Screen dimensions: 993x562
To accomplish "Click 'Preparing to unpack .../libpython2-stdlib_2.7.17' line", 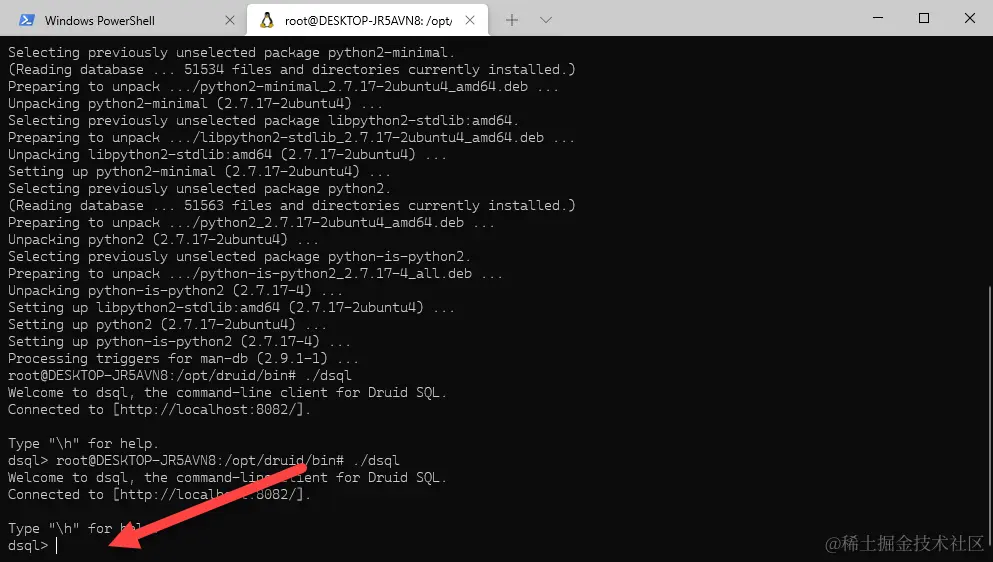I will pyautogui.click(x=291, y=138).
